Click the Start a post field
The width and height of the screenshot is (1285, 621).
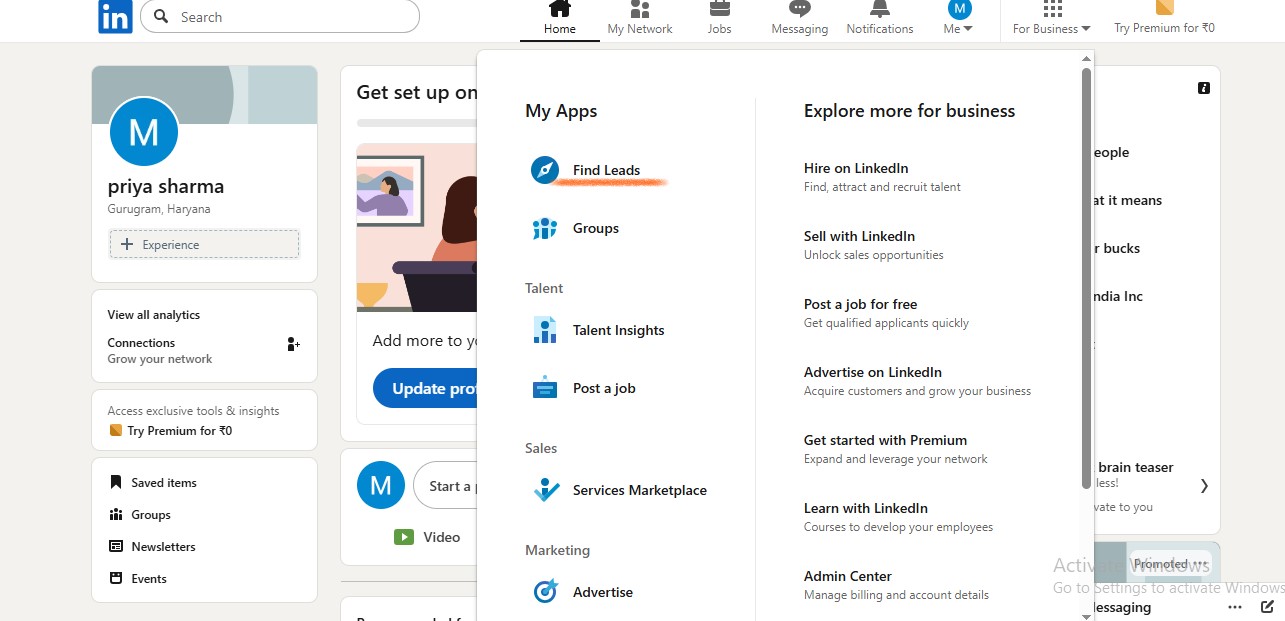pos(446,486)
